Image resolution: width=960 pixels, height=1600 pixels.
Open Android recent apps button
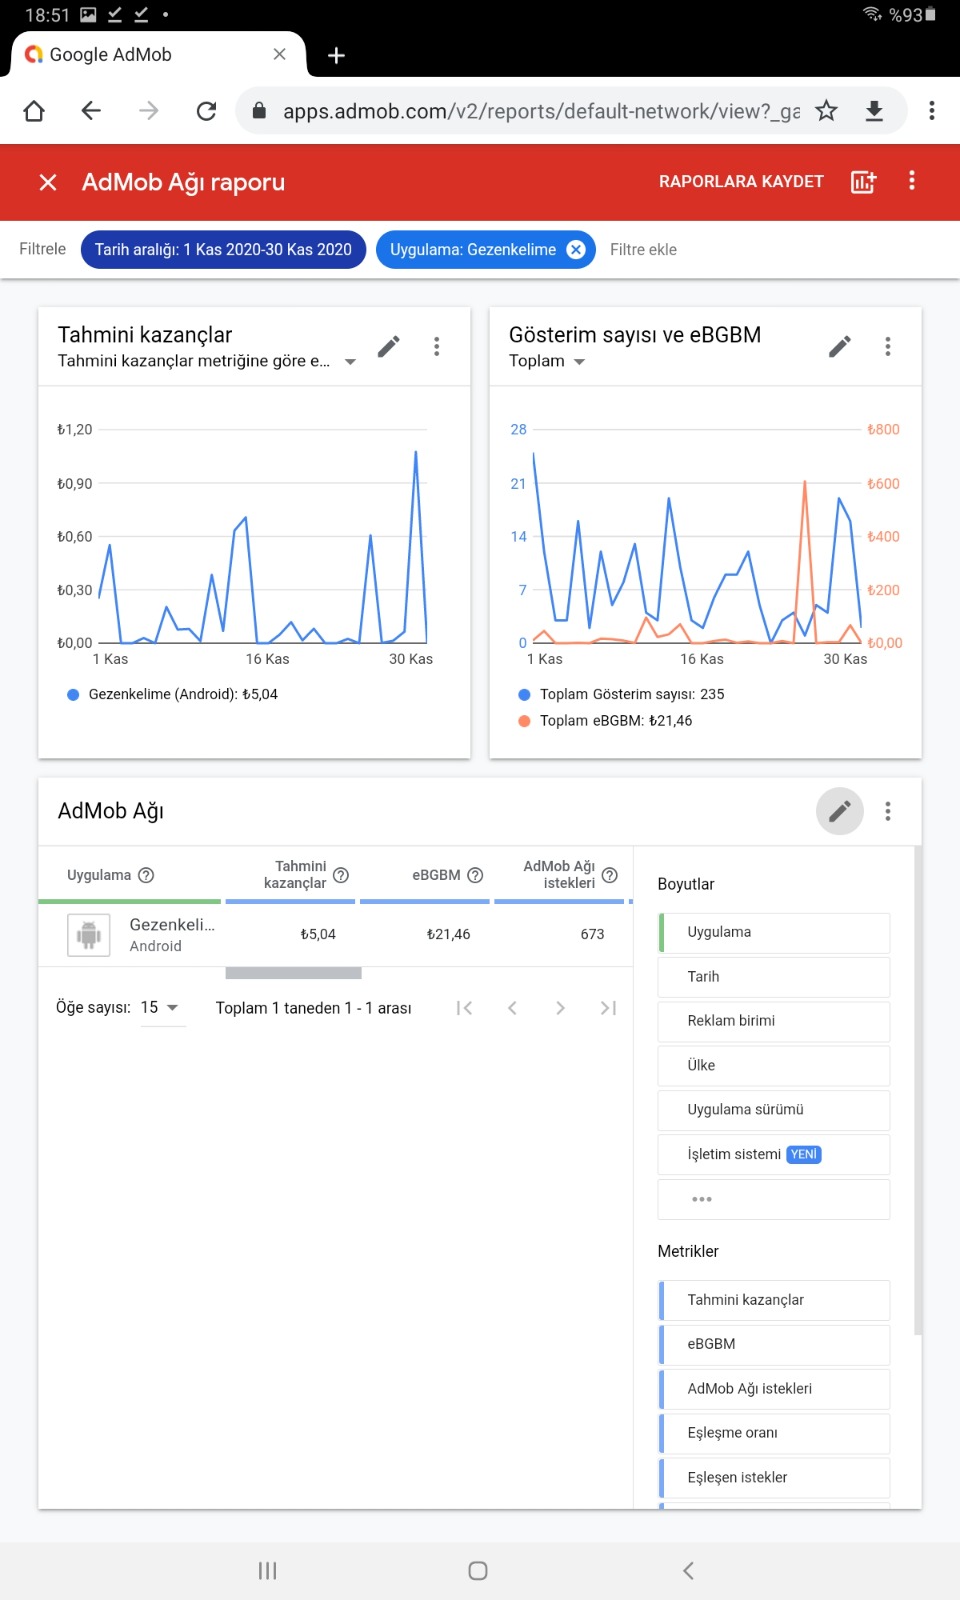click(x=267, y=1571)
